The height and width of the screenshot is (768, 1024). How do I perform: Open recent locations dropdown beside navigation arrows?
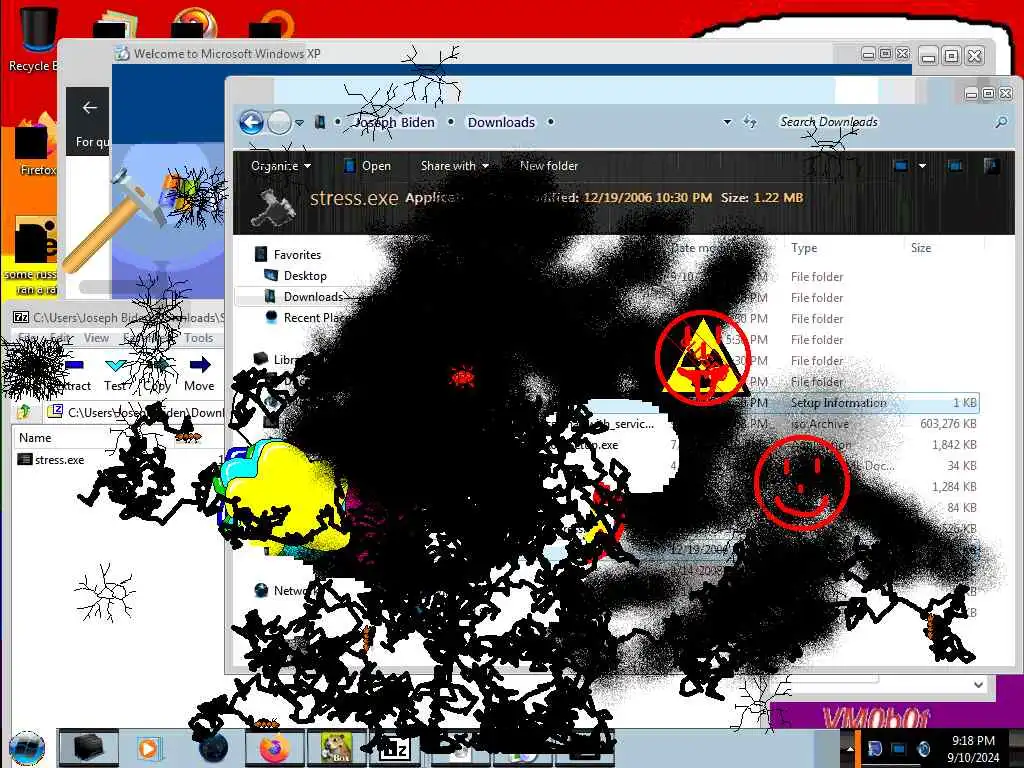click(x=299, y=123)
